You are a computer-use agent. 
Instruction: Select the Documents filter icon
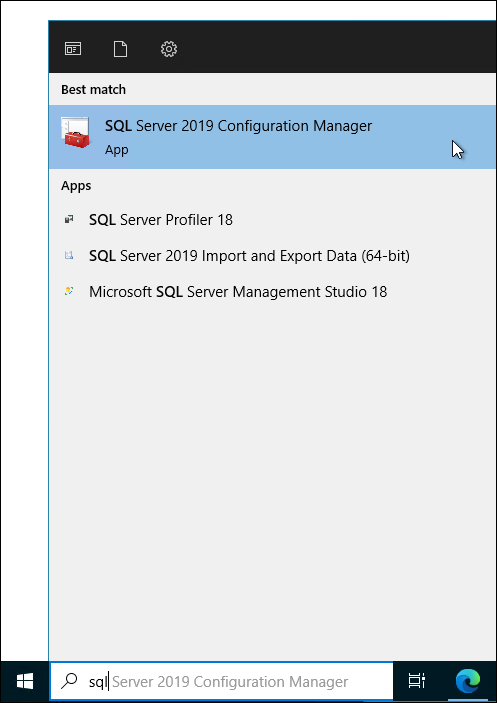coord(120,49)
